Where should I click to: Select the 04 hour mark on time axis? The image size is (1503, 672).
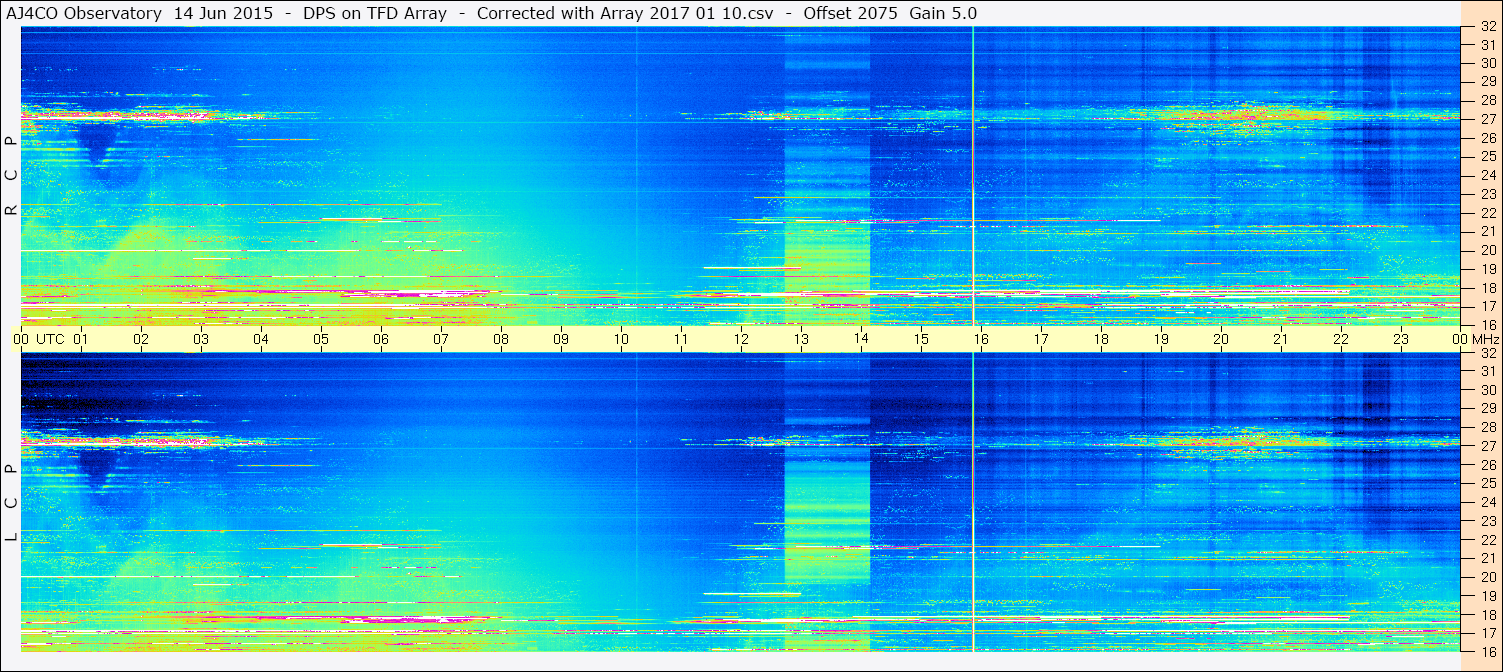[261, 339]
